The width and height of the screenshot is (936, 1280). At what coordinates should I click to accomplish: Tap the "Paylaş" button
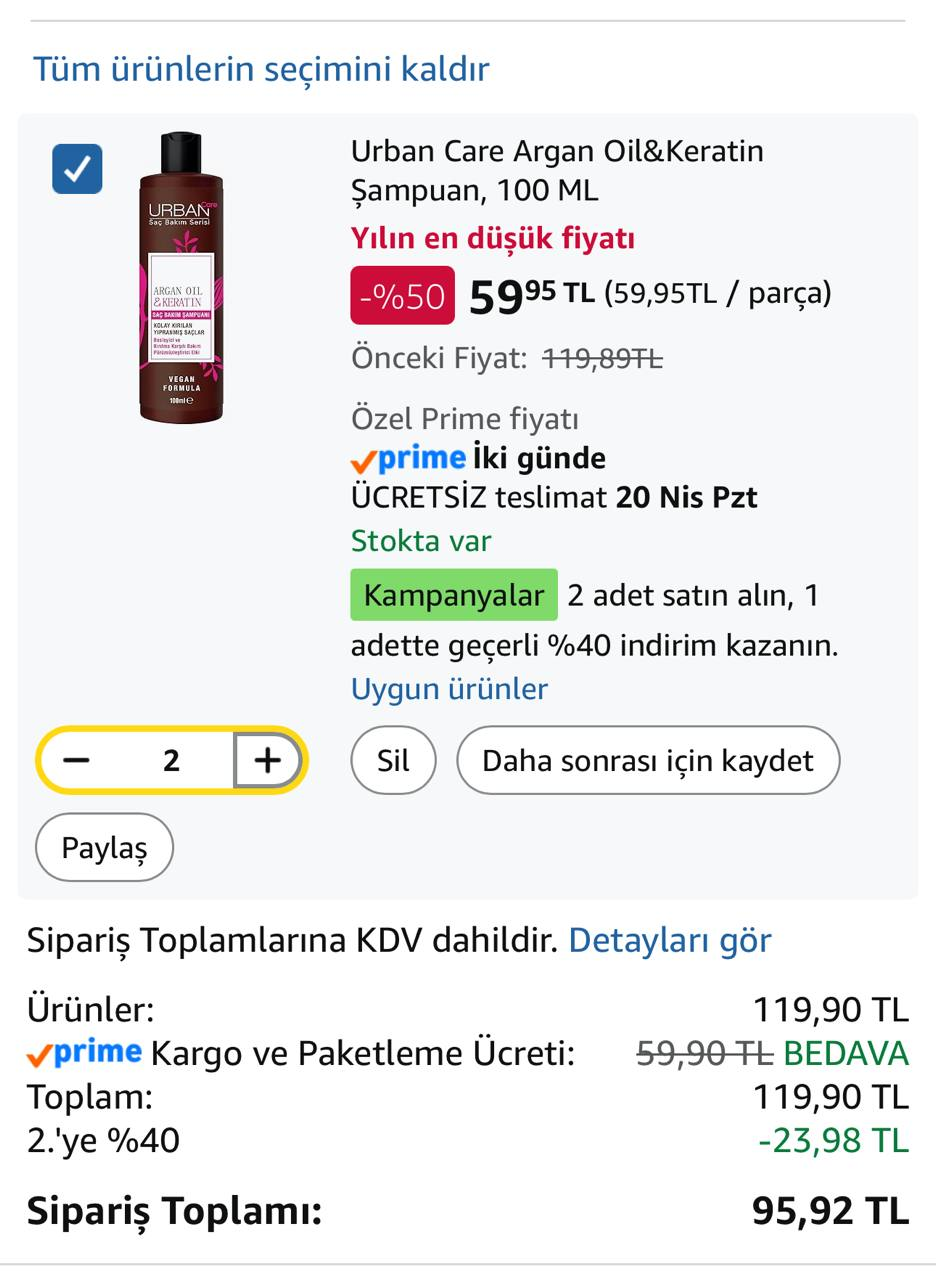pos(104,848)
